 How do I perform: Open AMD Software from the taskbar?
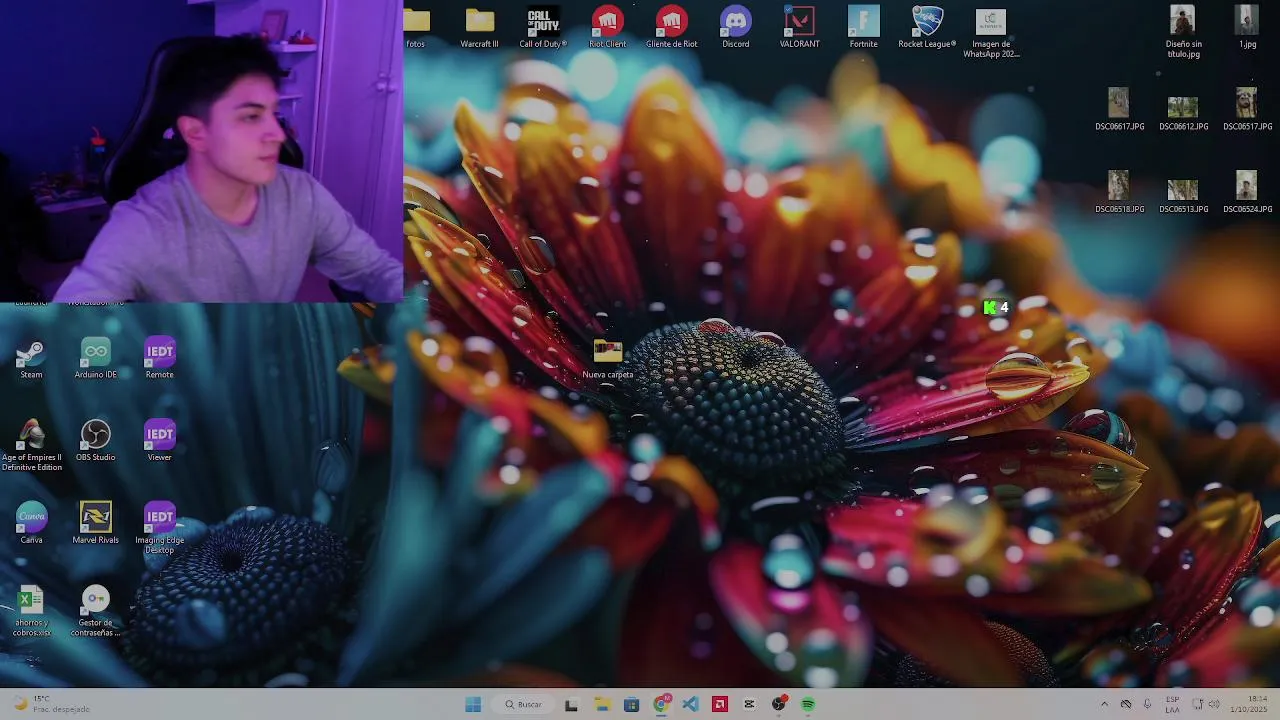(720, 704)
